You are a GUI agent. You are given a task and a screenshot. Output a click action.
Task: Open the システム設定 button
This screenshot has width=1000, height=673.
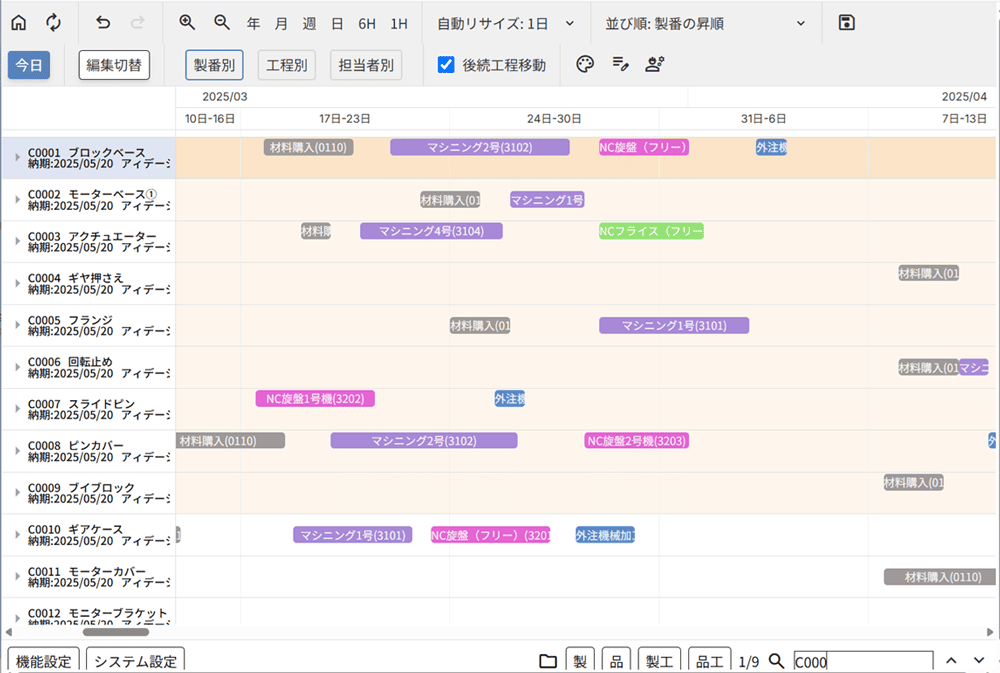tap(135, 661)
